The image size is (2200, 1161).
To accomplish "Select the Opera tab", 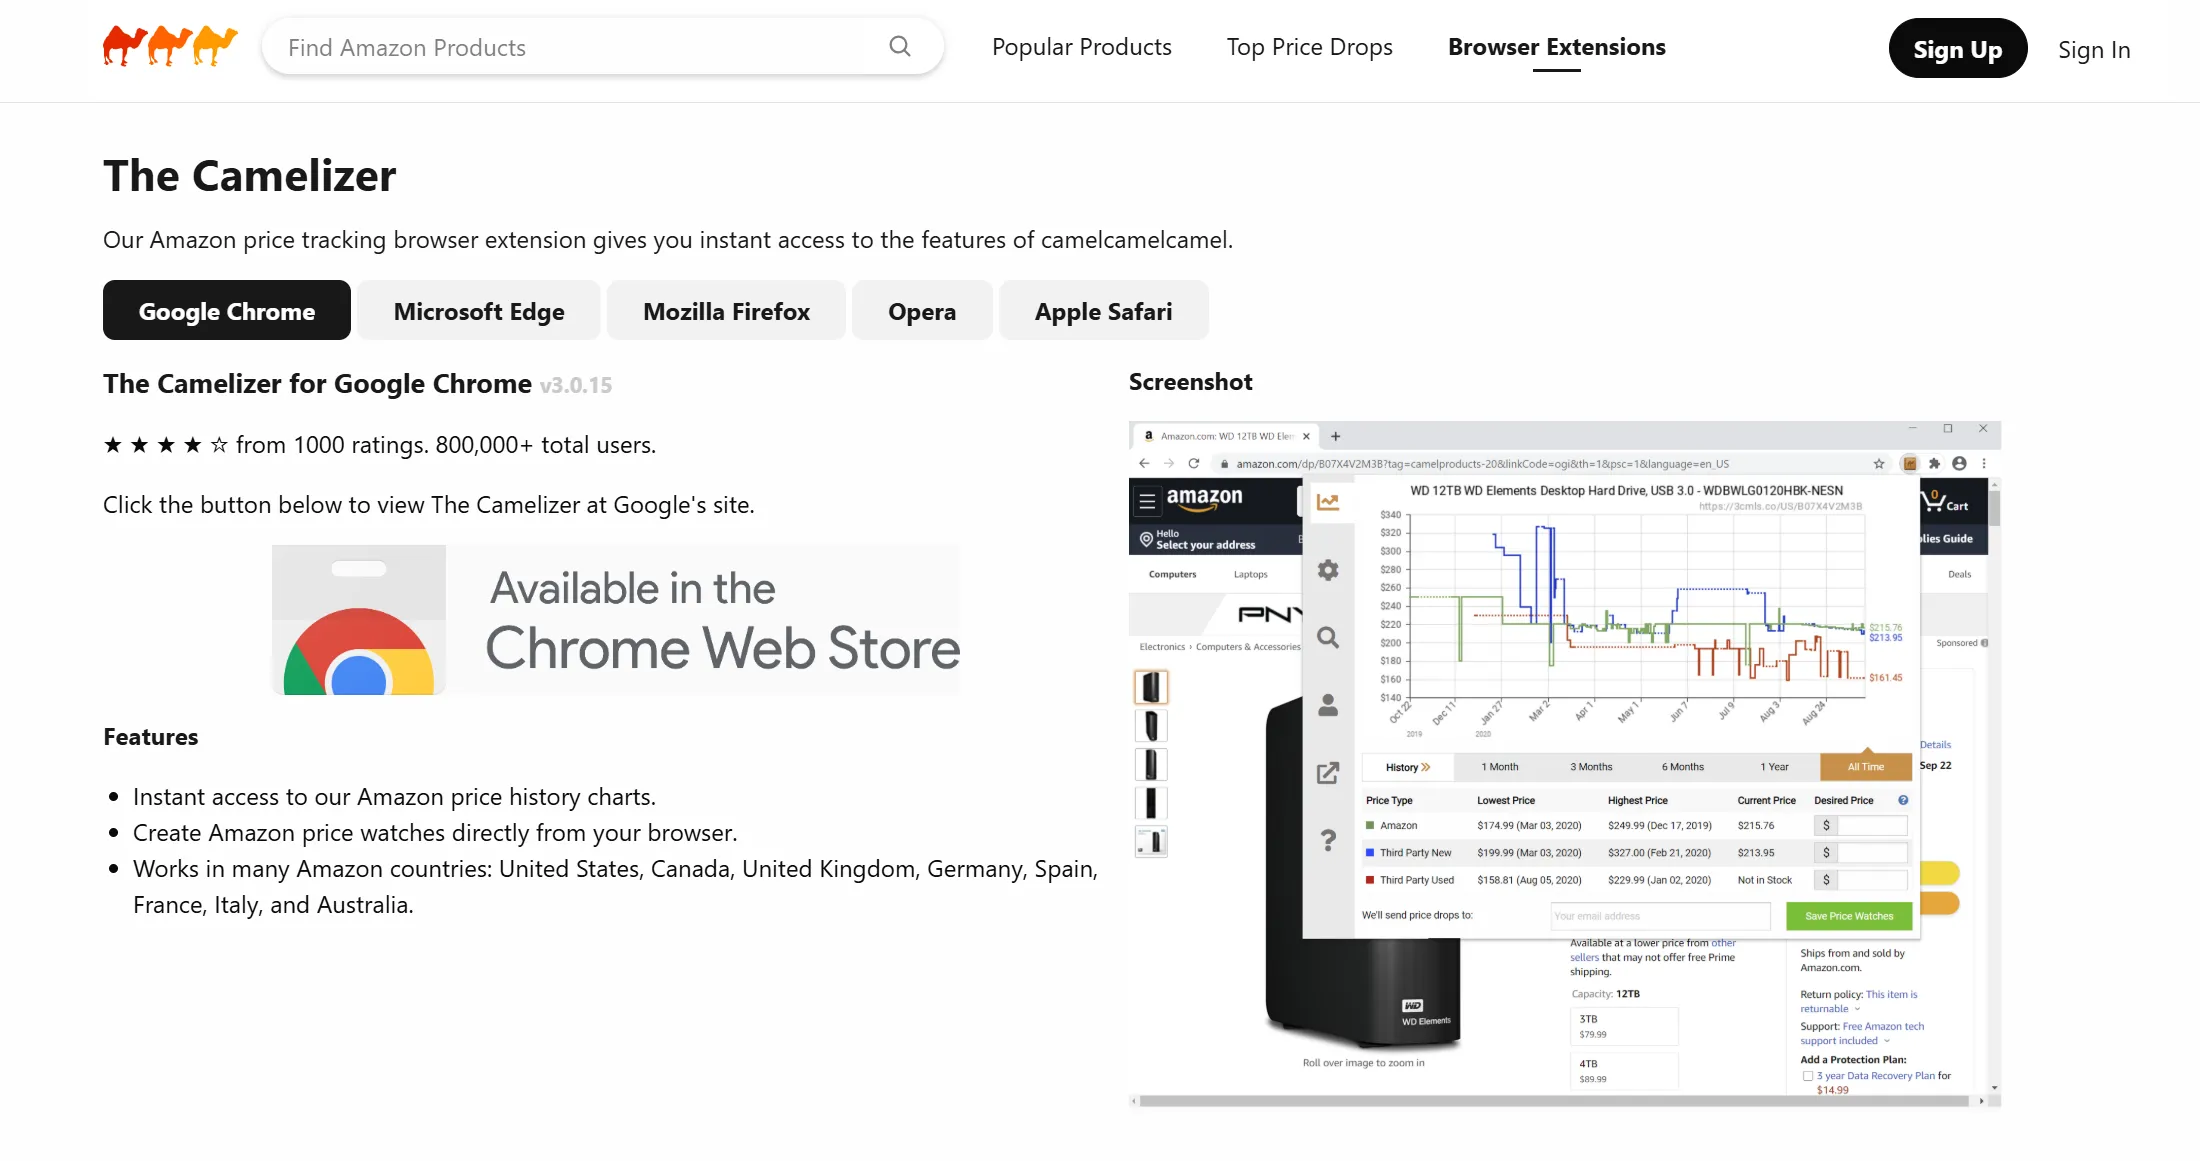I will pos(922,311).
